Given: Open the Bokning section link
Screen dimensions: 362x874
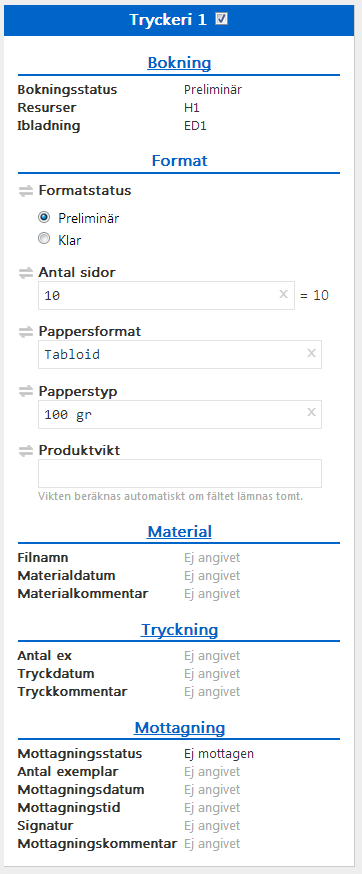Looking at the screenshot, I should click(x=179, y=62).
